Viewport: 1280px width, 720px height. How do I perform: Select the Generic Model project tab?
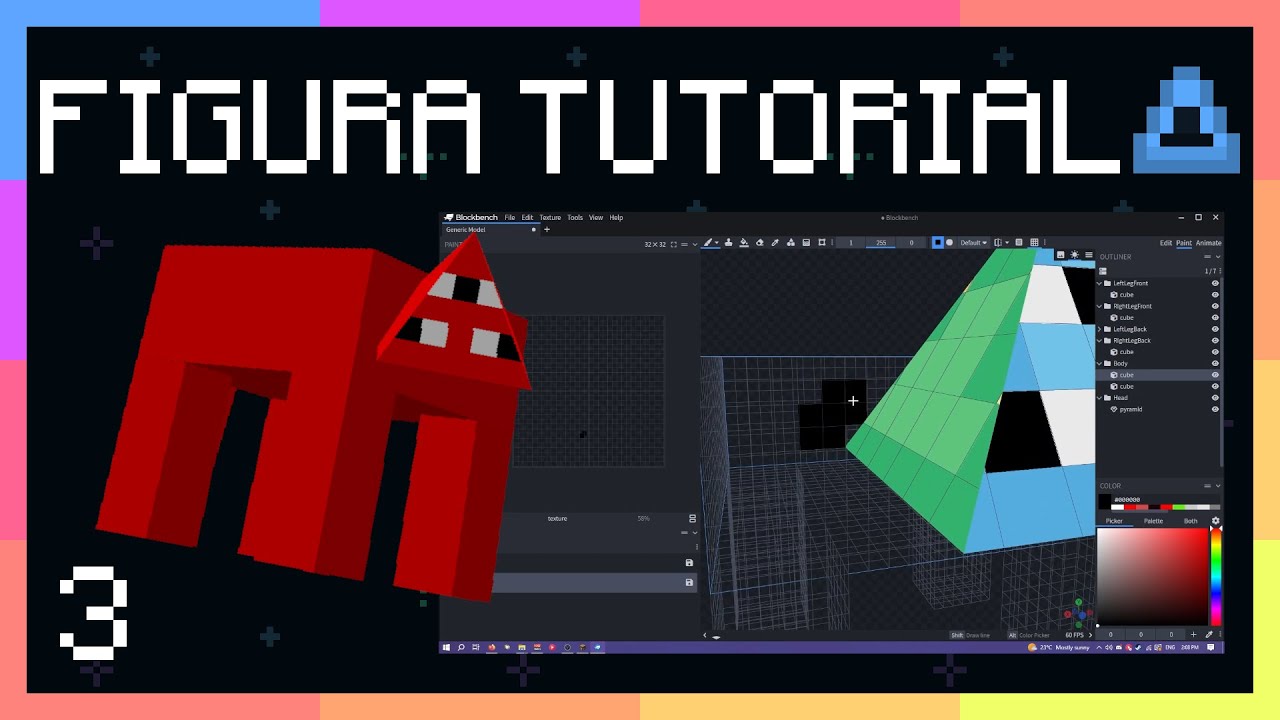[491, 229]
